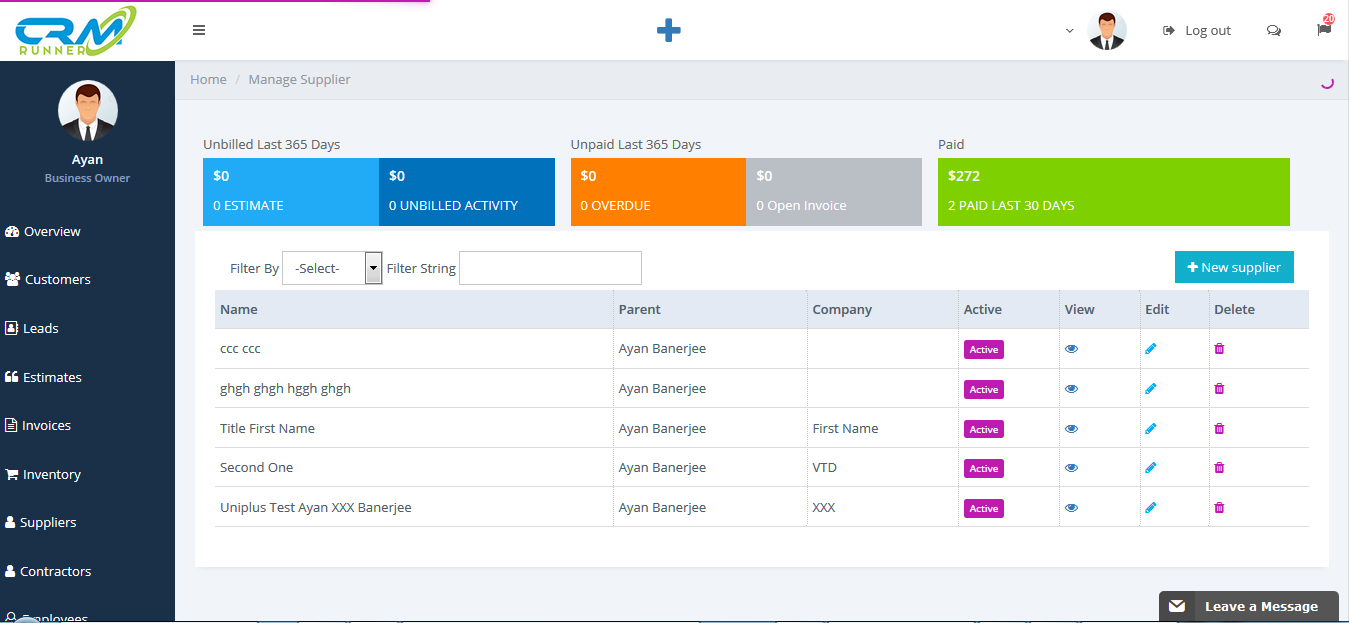Select the Invoices section in the sidebar
Screen dimensions: 1349x623
click(43, 424)
